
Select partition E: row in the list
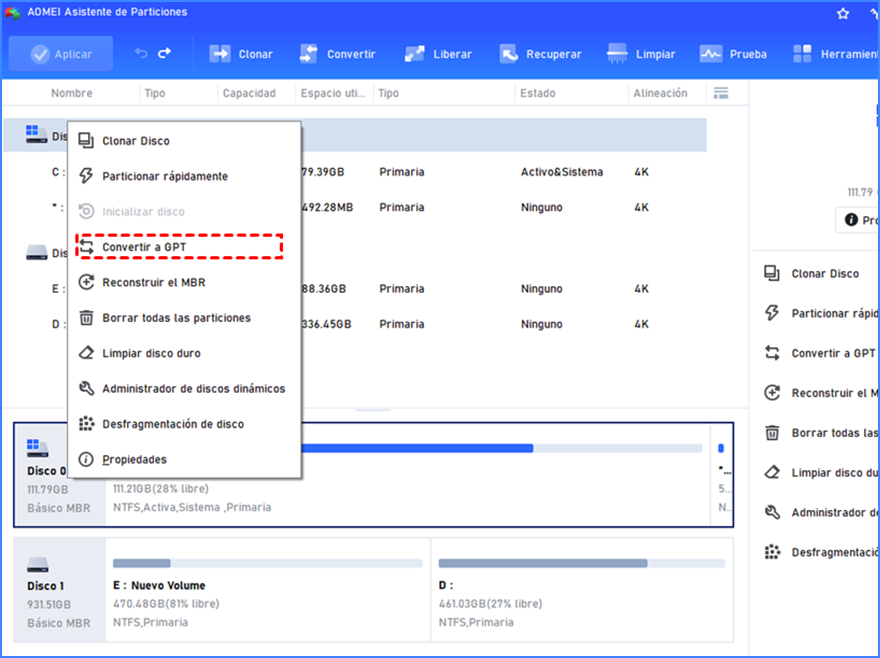coord(355,289)
